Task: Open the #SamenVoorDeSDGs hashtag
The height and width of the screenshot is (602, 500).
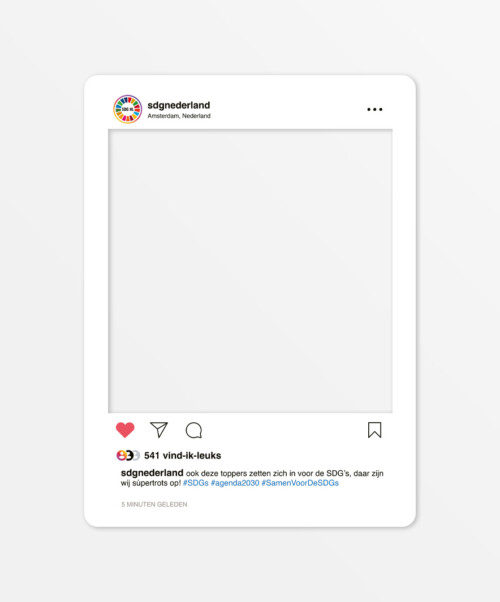Action: coord(300,483)
